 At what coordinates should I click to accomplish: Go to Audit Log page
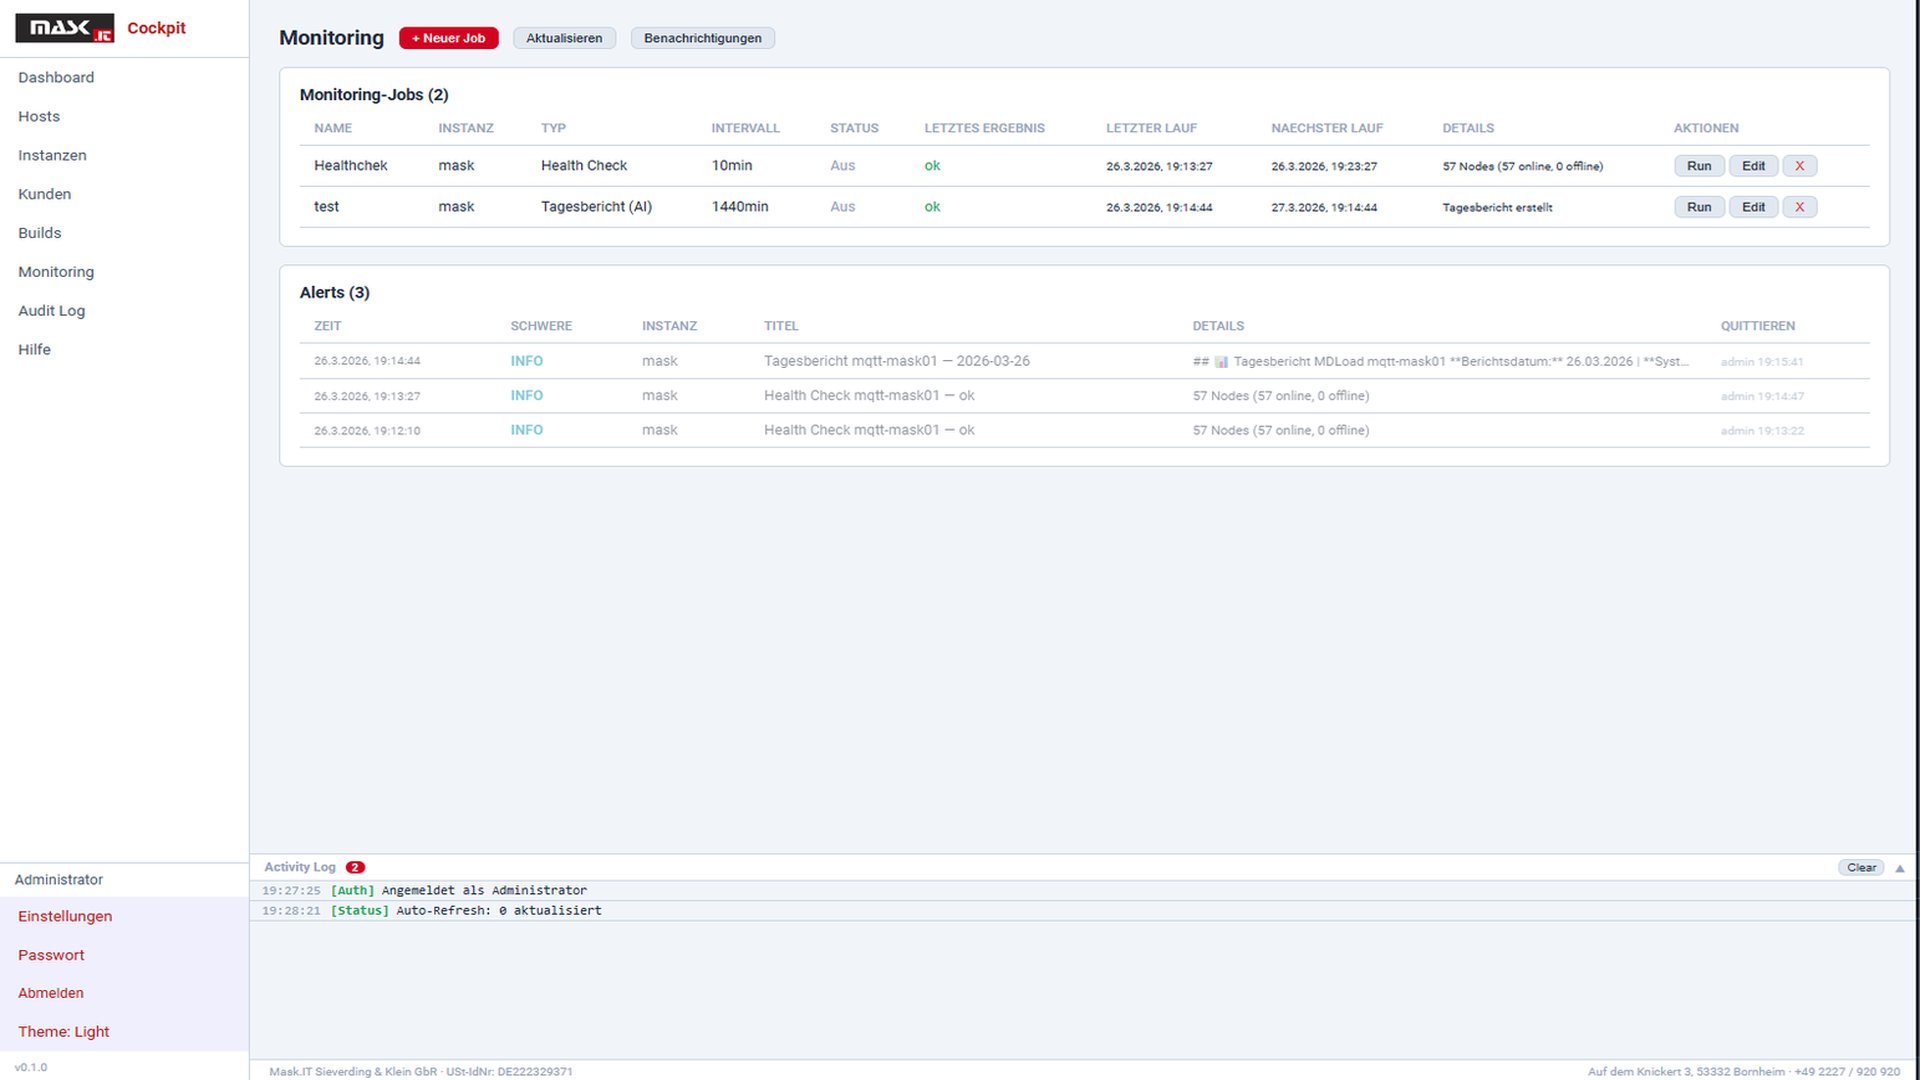pyautogui.click(x=51, y=310)
